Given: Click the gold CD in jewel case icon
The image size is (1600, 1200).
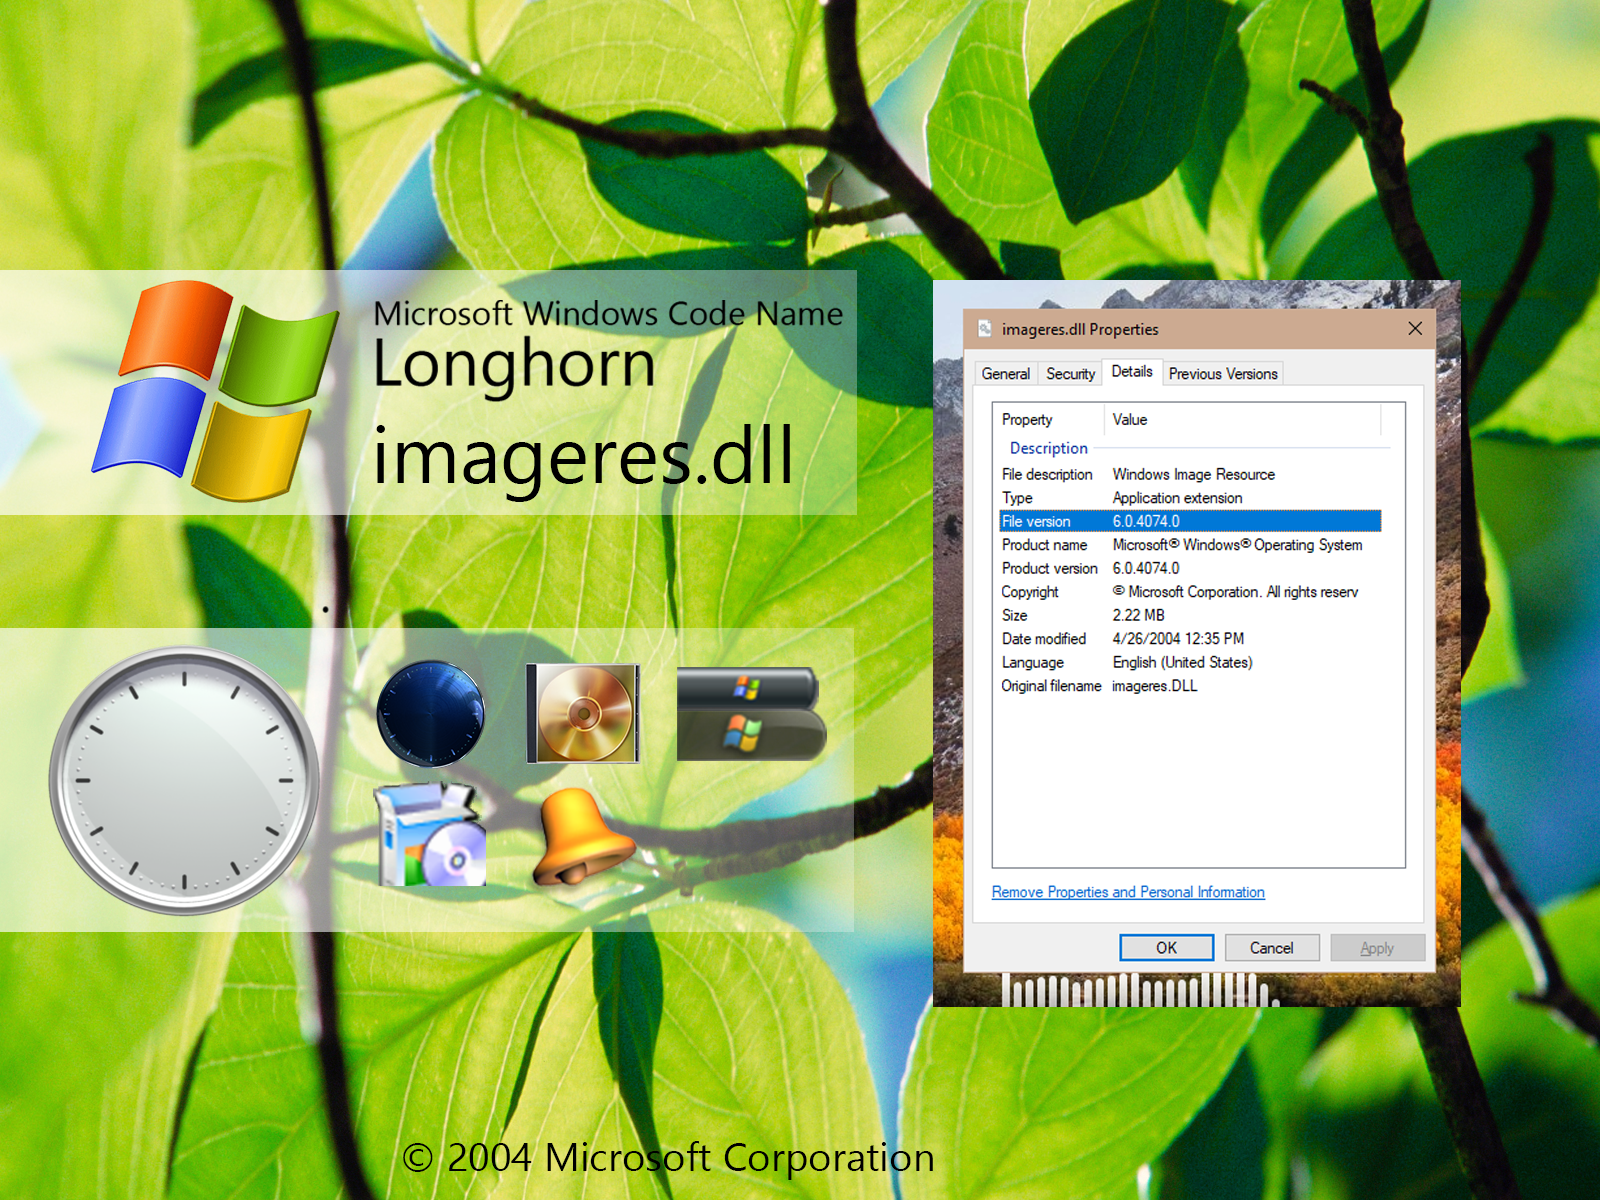Looking at the screenshot, I should pyautogui.click(x=583, y=713).
